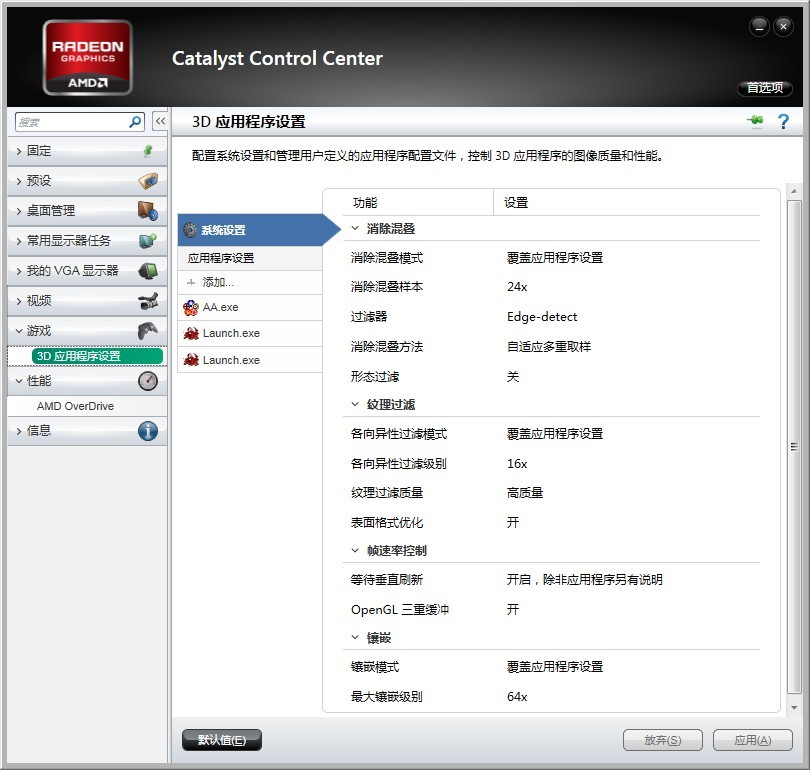Screen dimensions: 810x770
Task: Select the 应用程序设置 entry
Action: [251, 258]
